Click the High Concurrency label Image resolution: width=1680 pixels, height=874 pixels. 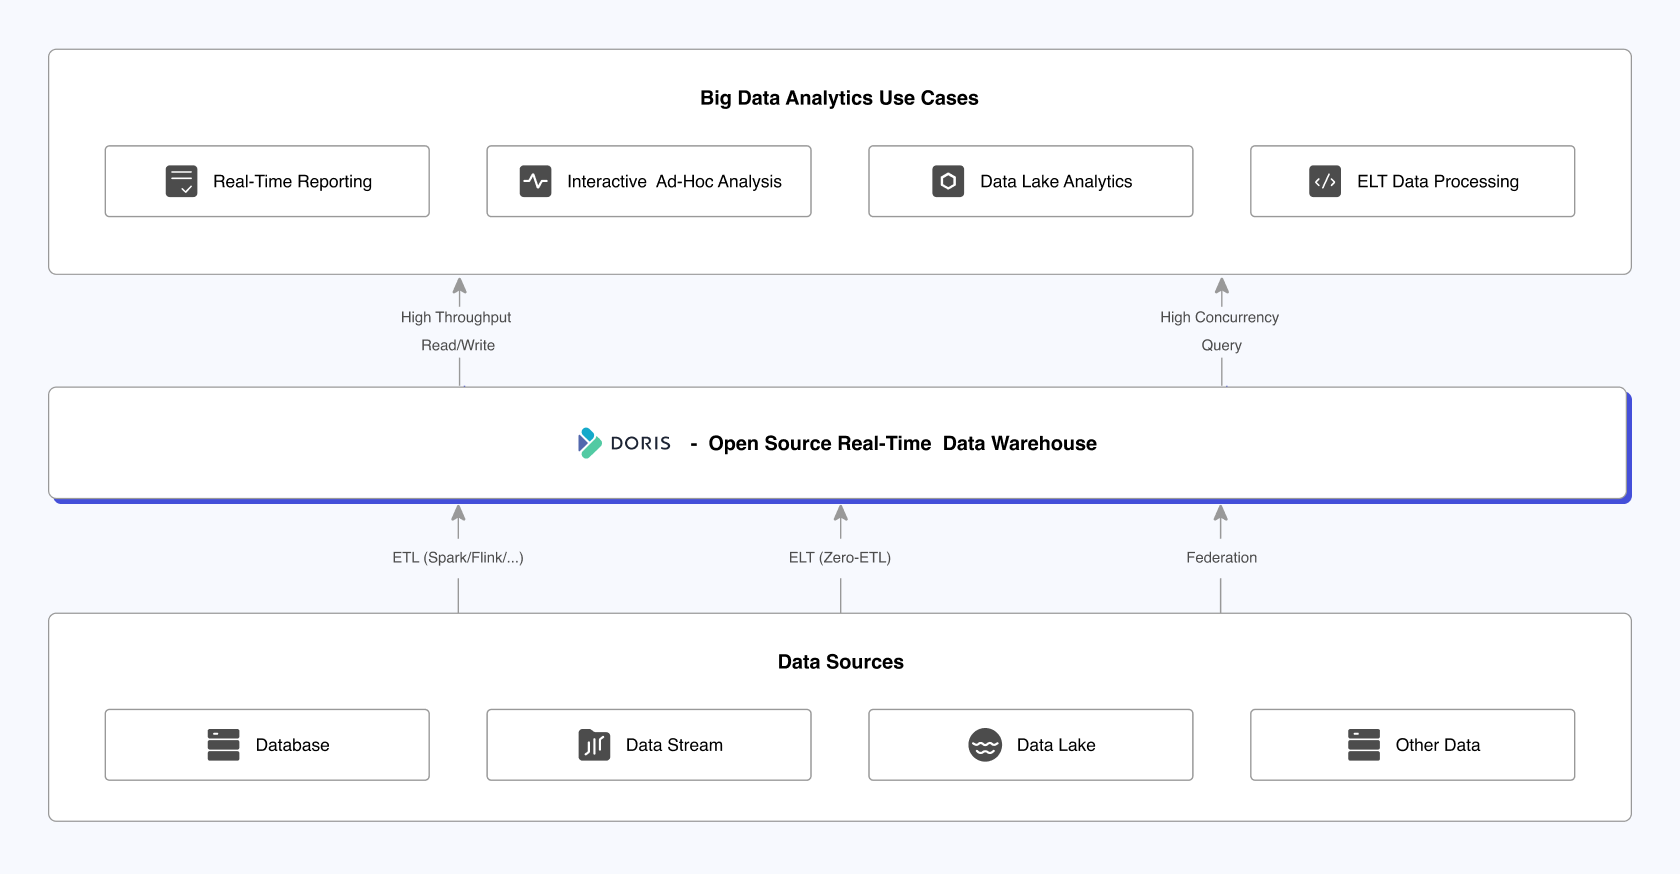[x=1220, y=317]
